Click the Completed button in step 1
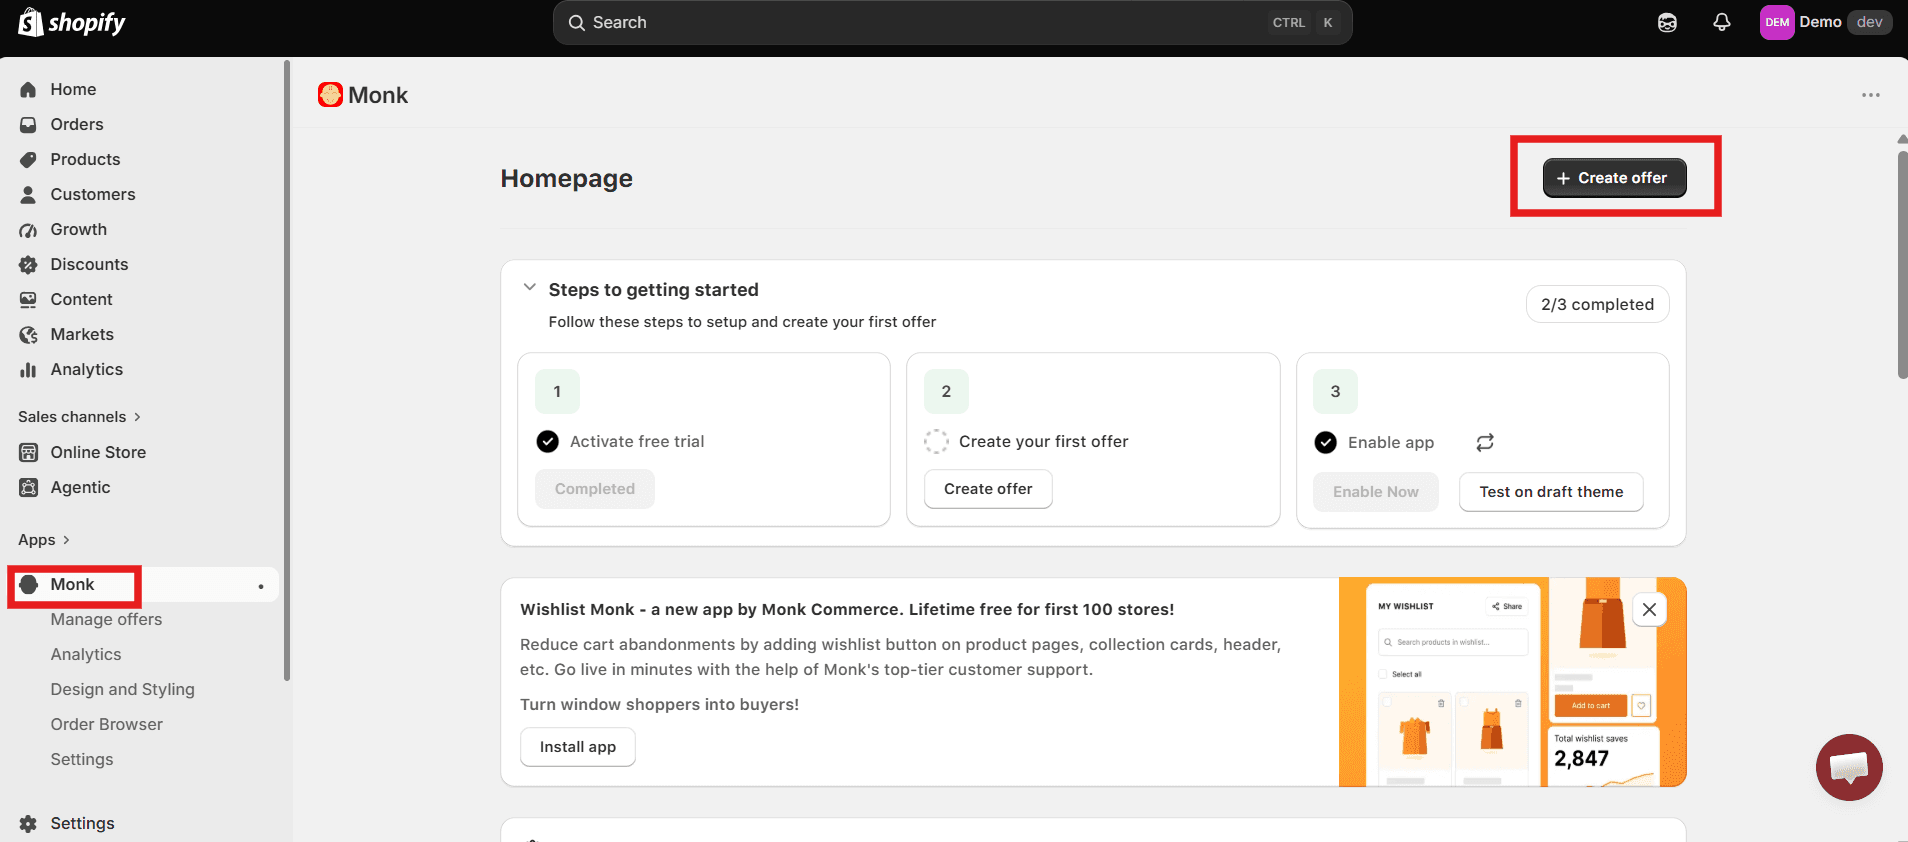1908x842 pixels. tap(595, 489)
